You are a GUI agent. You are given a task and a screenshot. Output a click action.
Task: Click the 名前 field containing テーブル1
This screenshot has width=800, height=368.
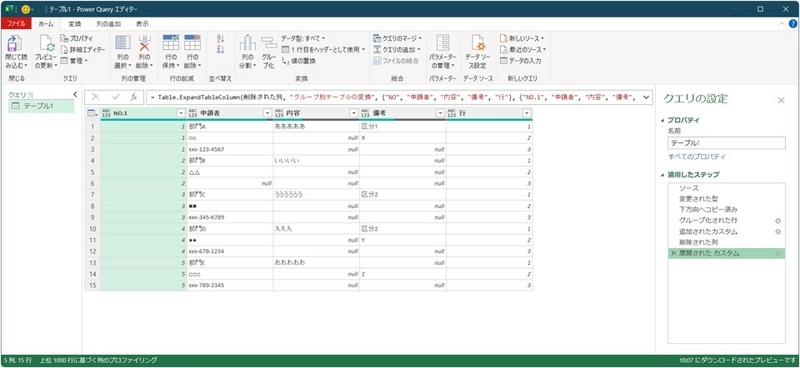pos(727,143)
